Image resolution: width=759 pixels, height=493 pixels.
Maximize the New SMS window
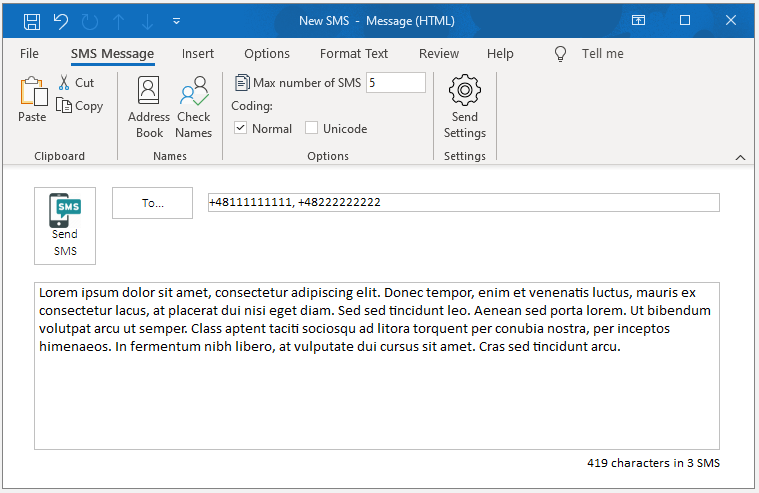[684, 20]
